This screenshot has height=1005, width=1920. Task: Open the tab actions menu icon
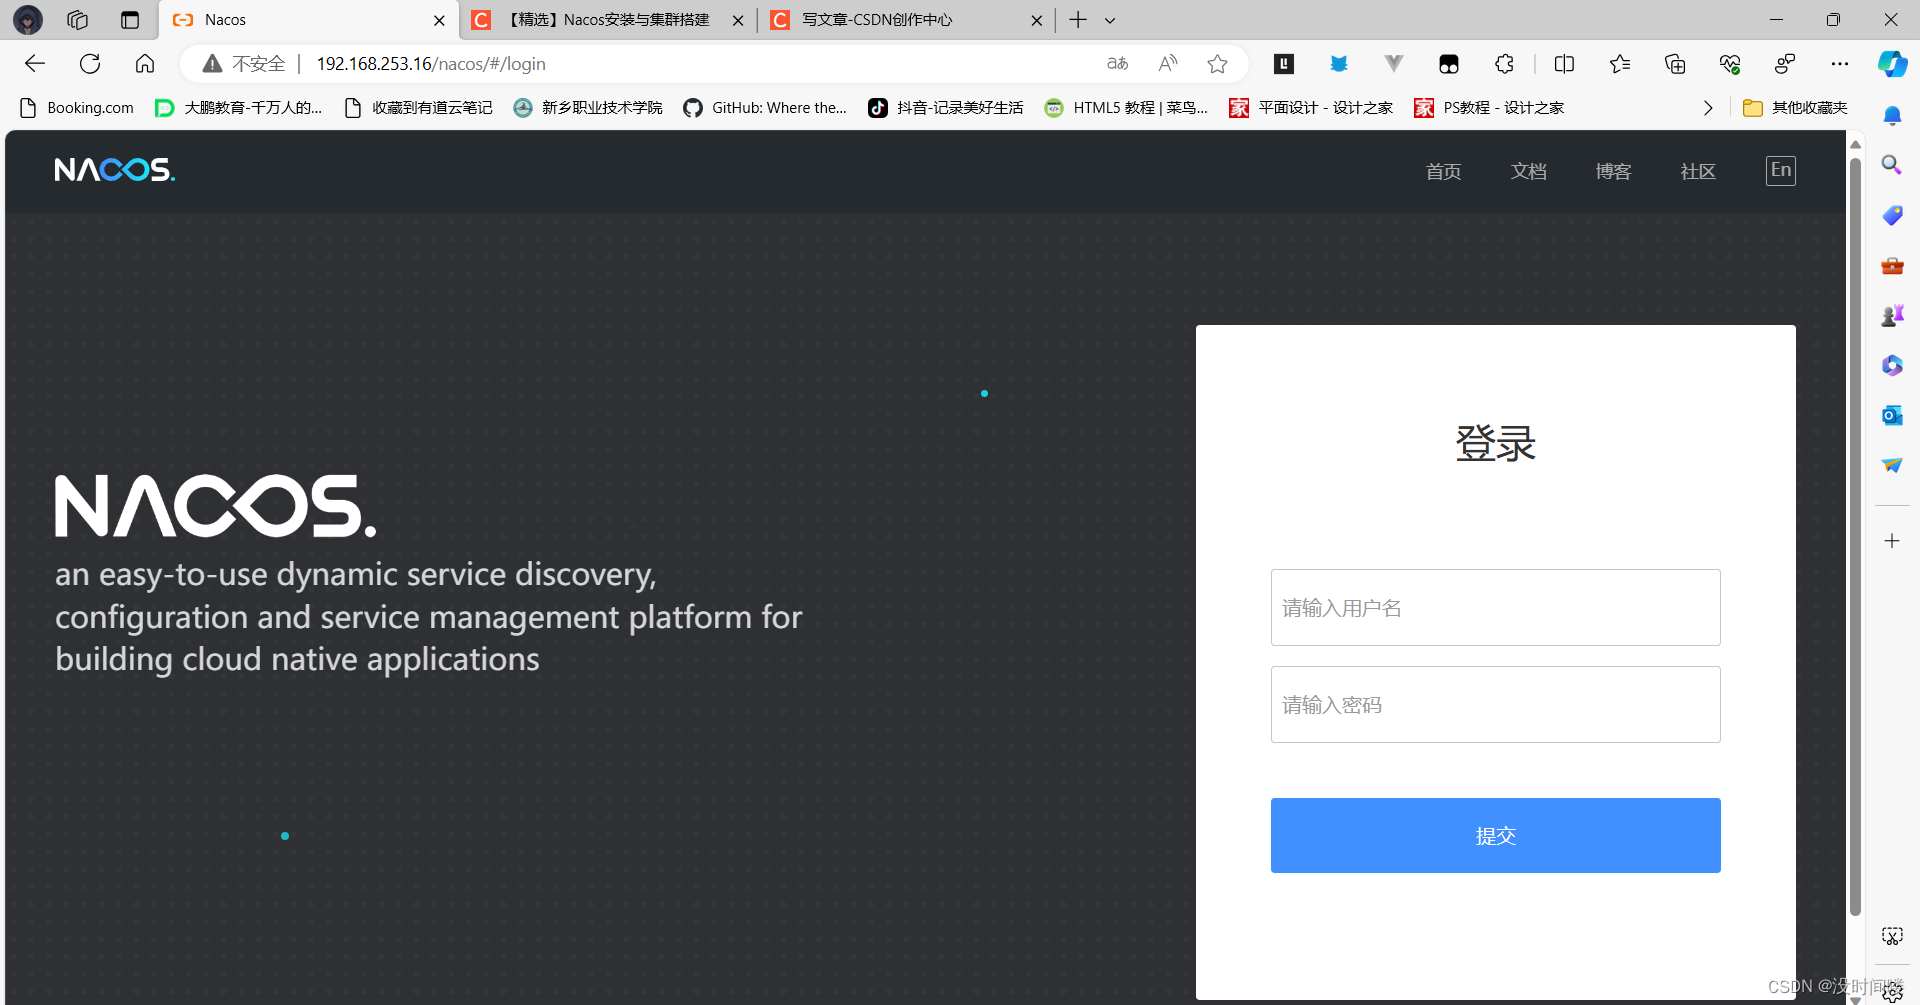tap(129, 20)
